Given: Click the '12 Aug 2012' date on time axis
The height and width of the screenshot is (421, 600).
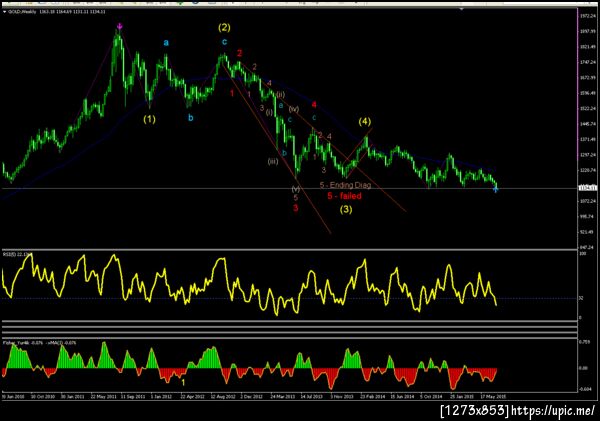Looking at the screenshot, I should (223, 397).
